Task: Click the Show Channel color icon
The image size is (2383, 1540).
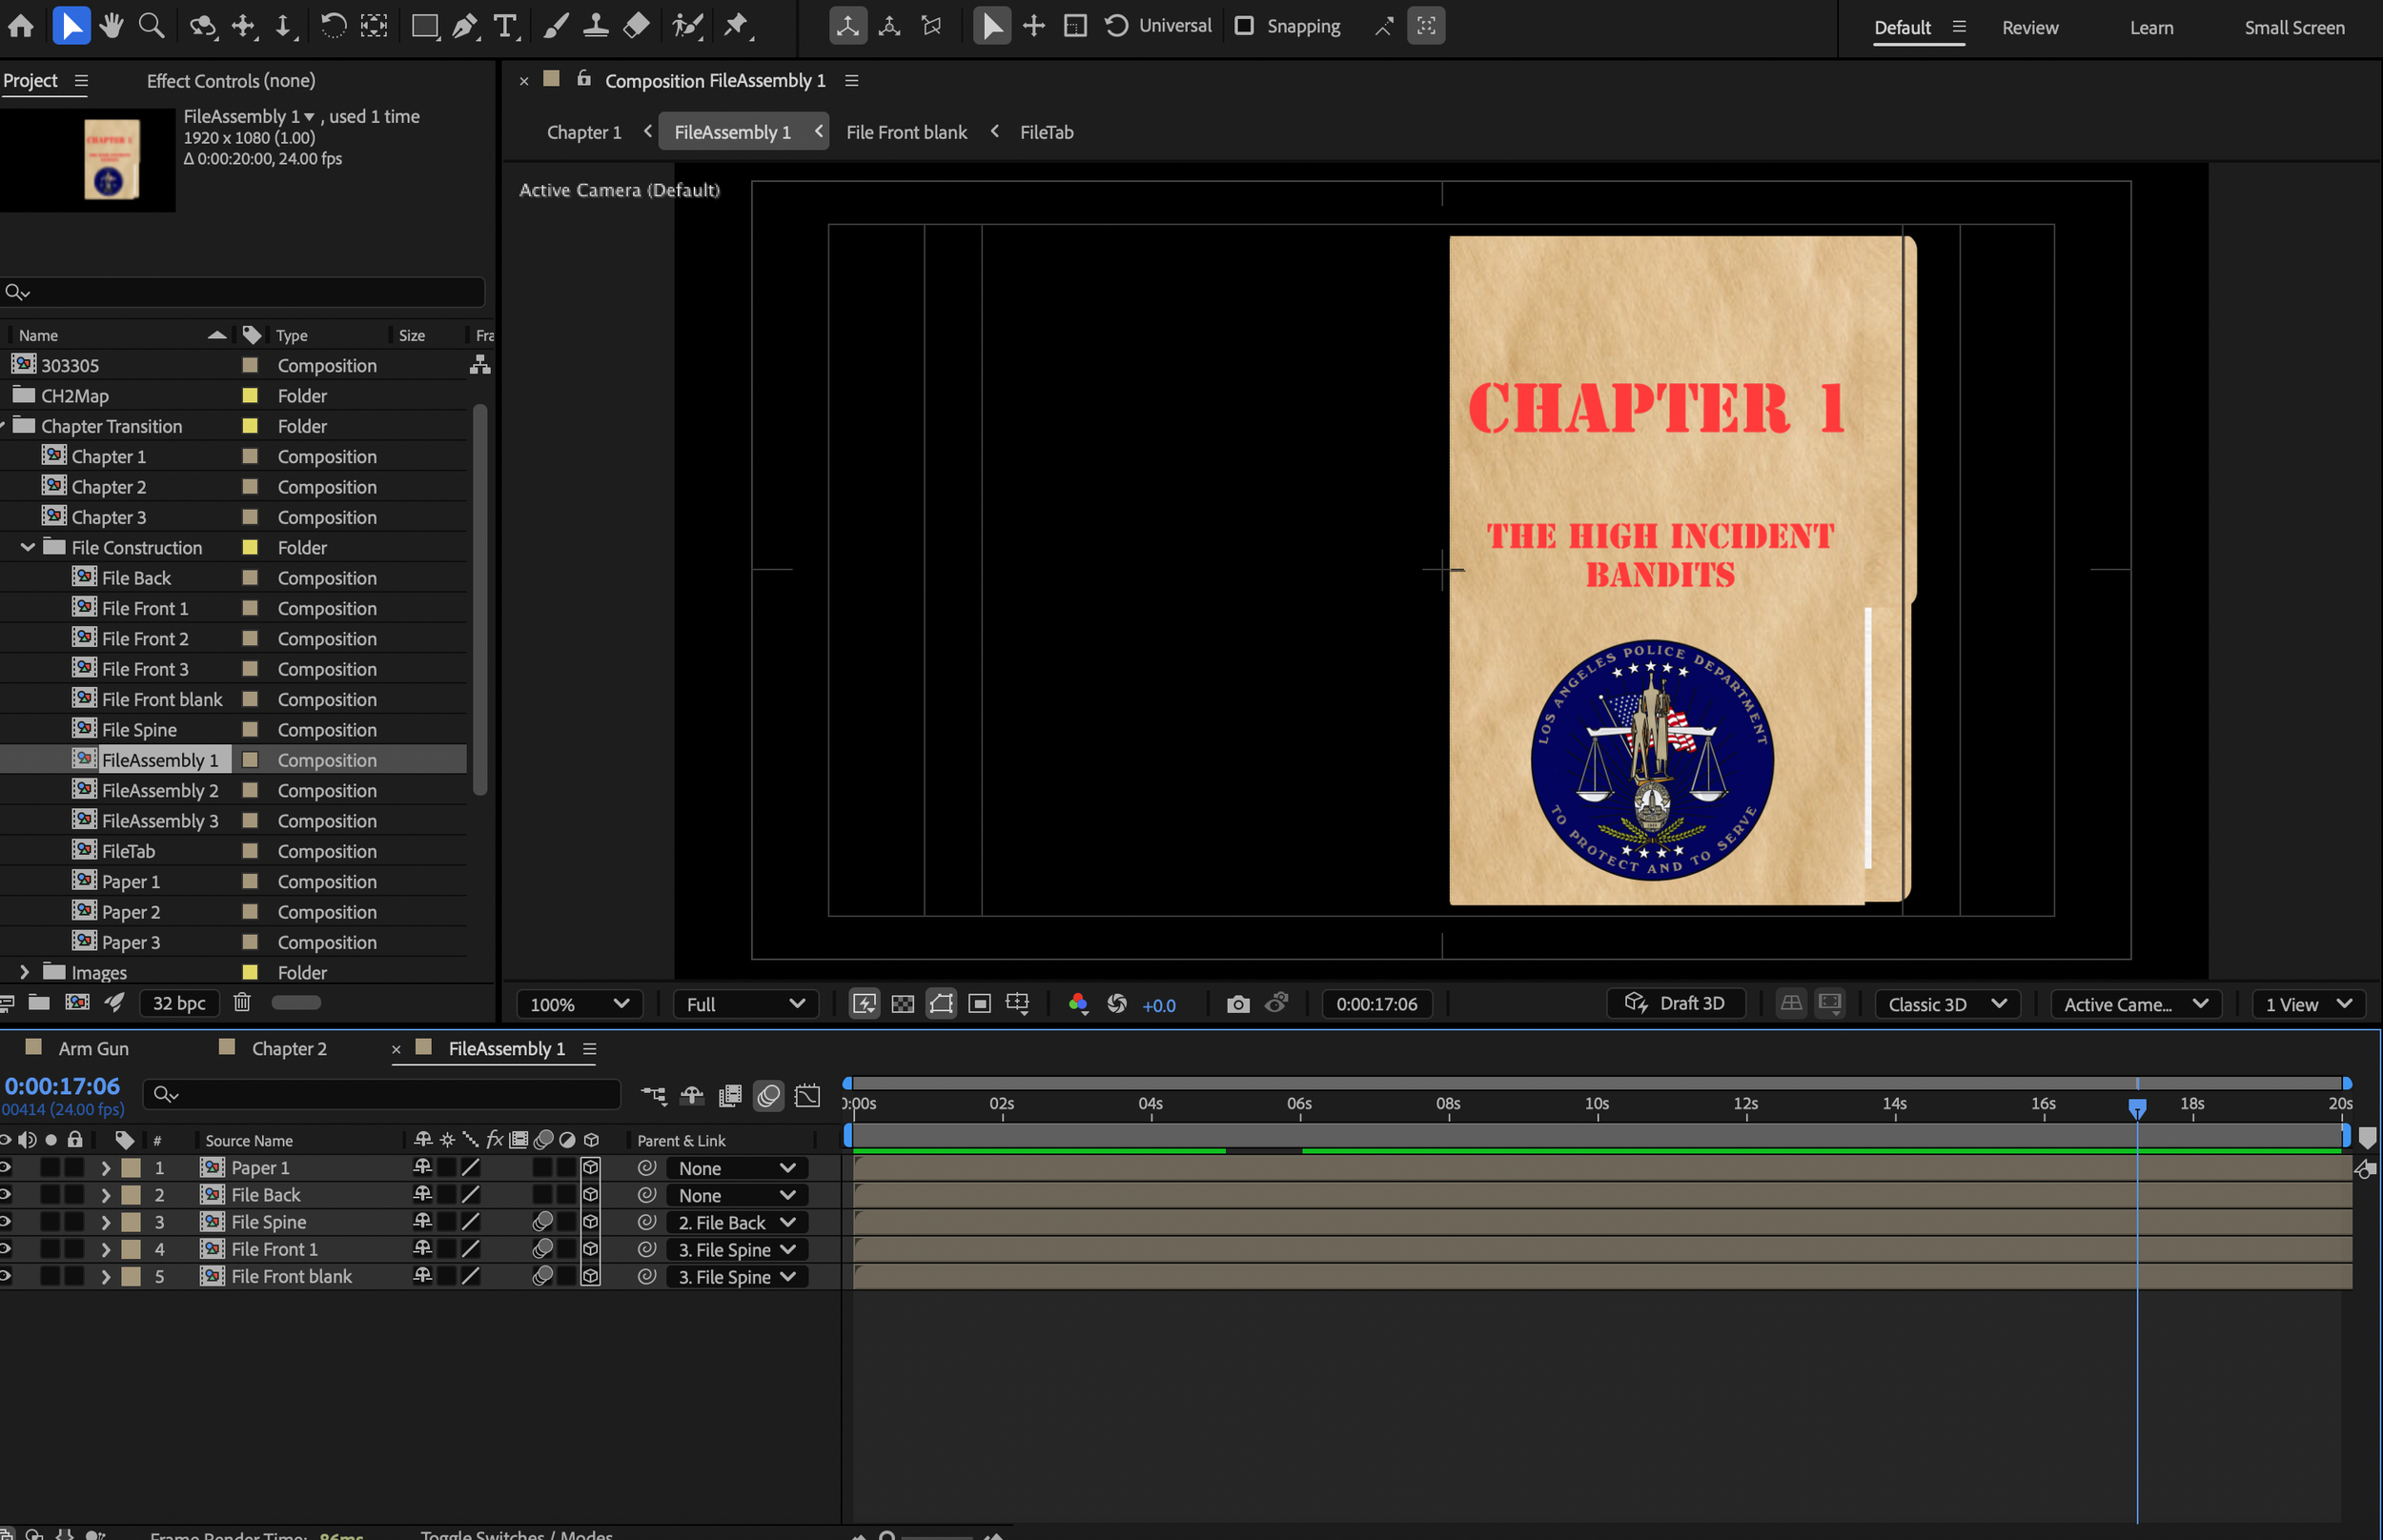Action: pos(1078,1004)
